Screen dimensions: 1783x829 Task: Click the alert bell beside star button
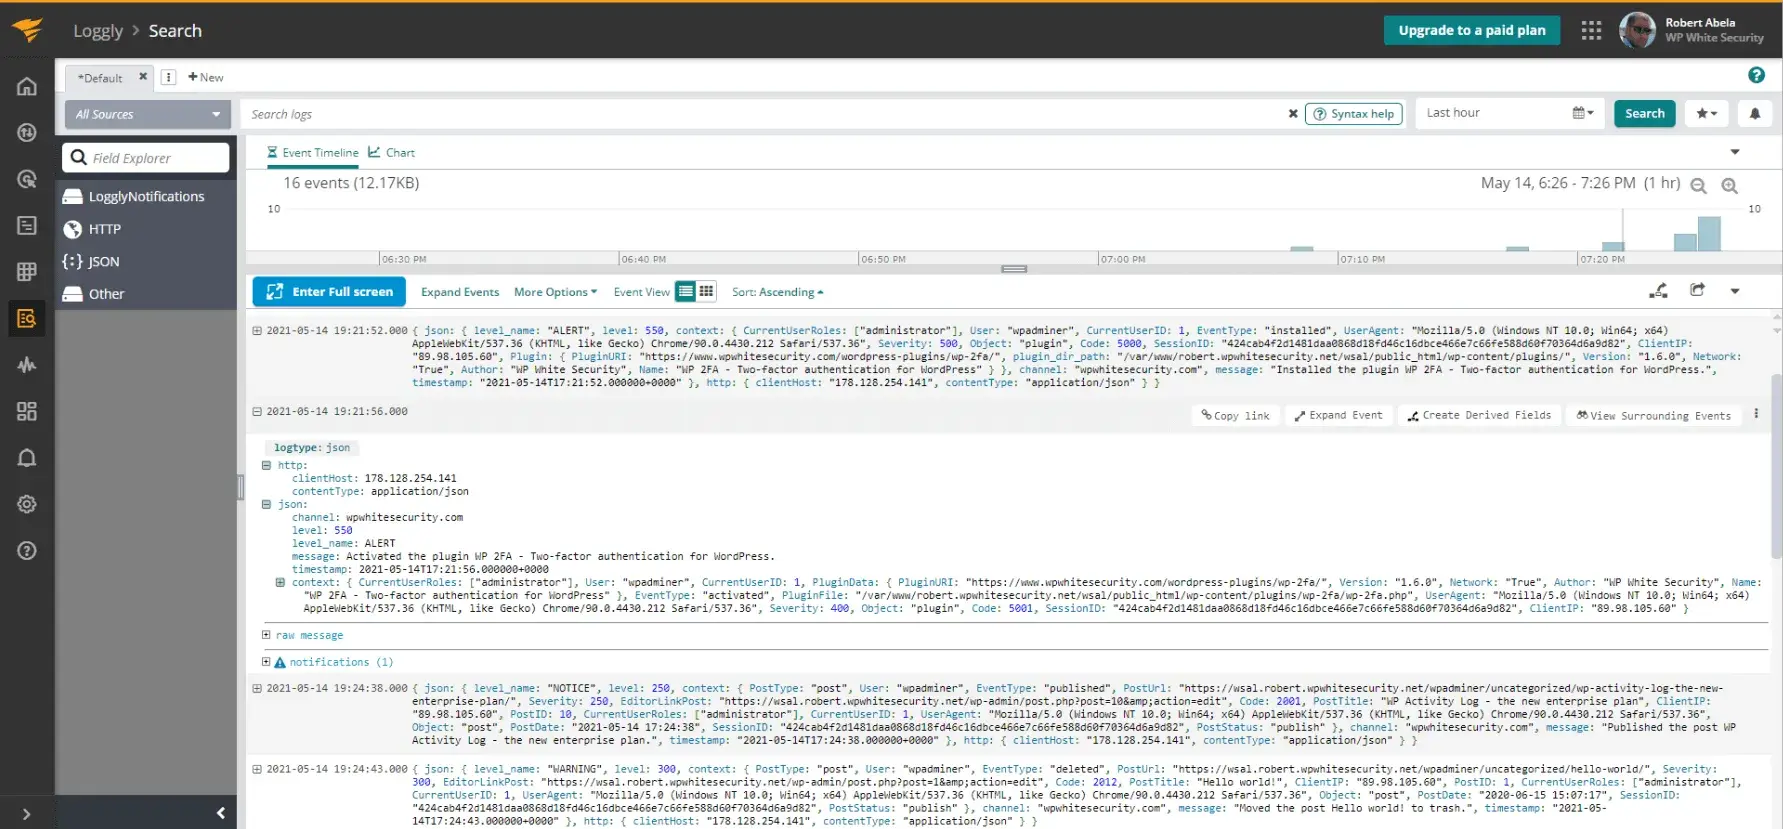coord(1755,114)
